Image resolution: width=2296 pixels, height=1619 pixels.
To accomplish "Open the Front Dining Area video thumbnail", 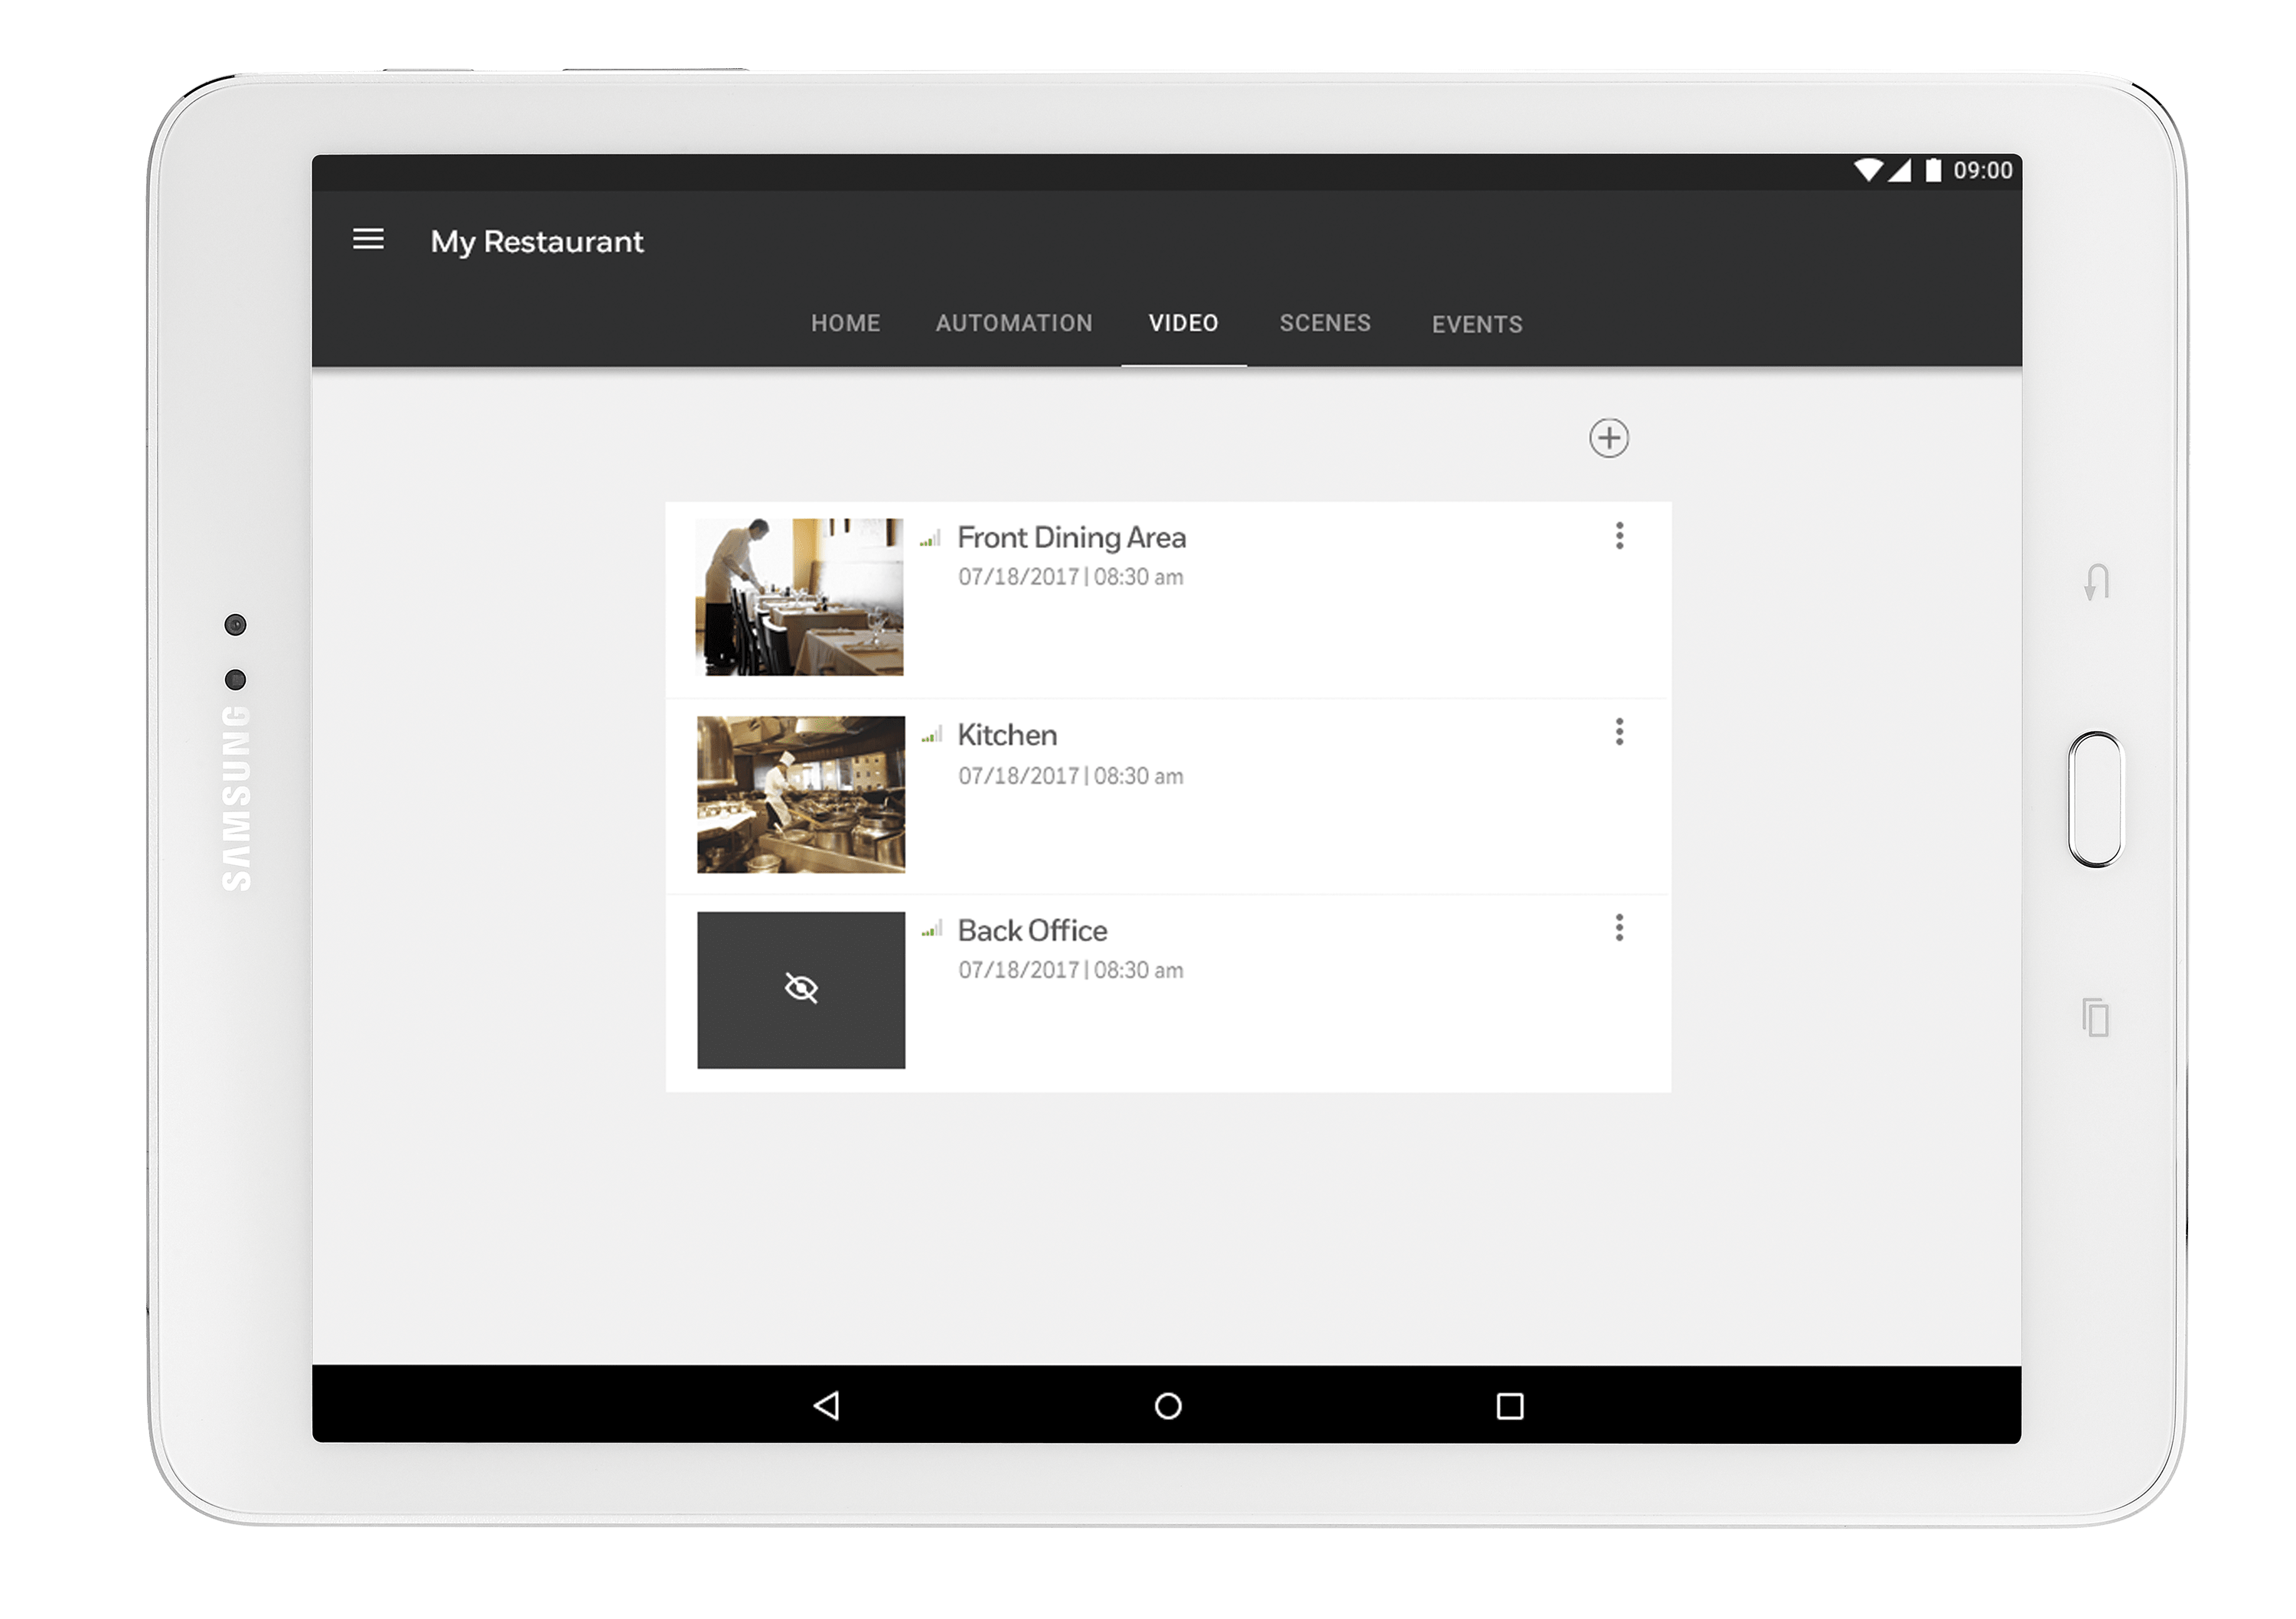I will pos(800,597).
